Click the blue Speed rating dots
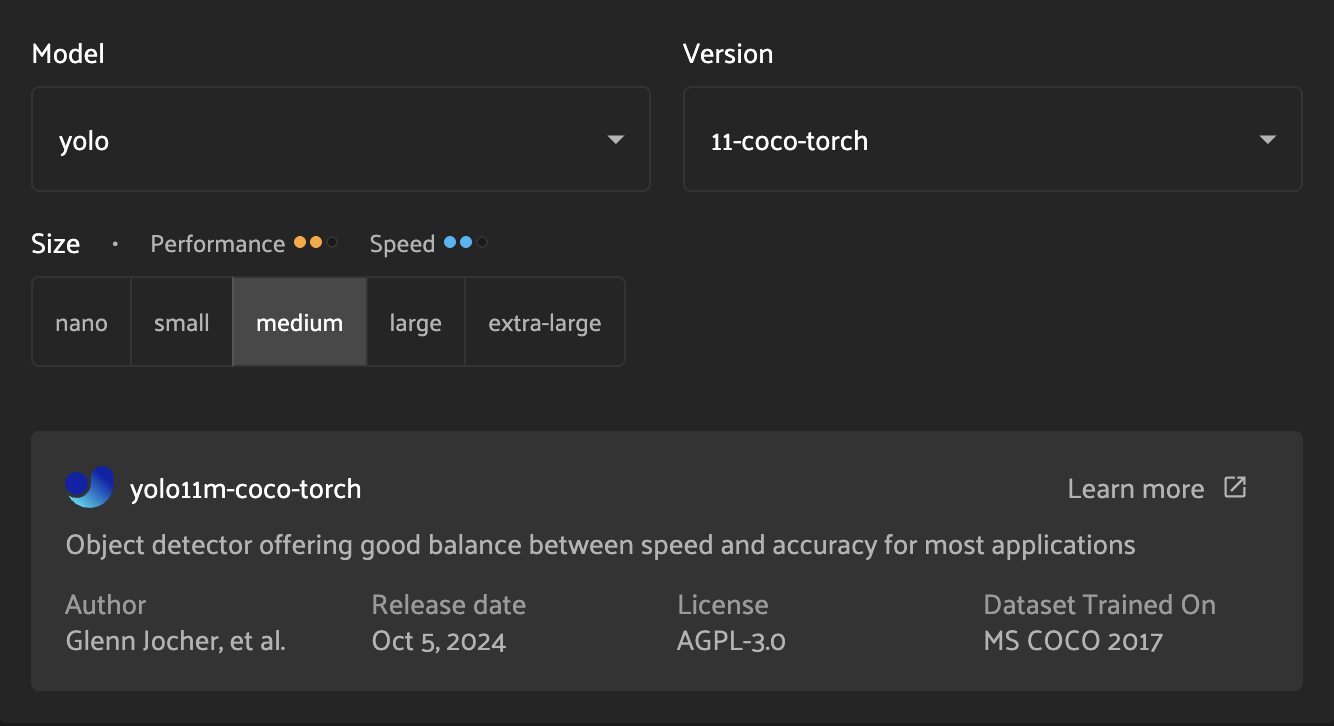1334x726 pixels. pos(465,243)
